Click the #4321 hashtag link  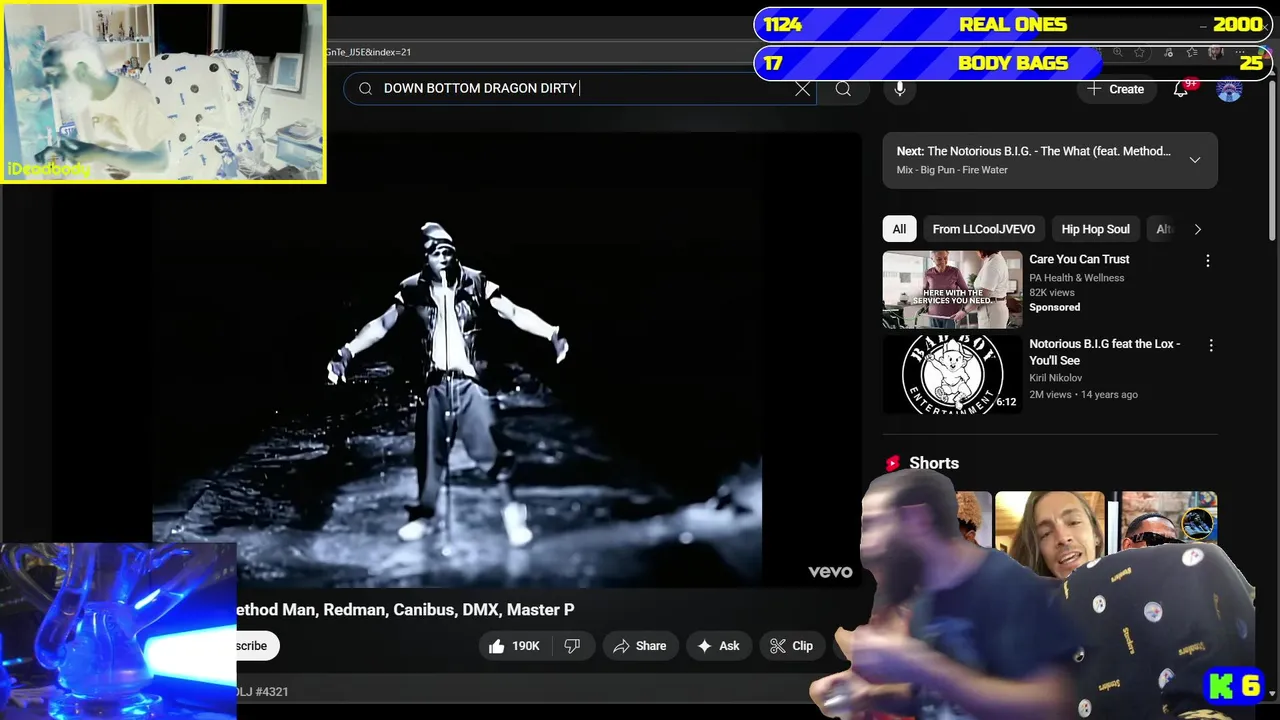(x=272, y=692)
